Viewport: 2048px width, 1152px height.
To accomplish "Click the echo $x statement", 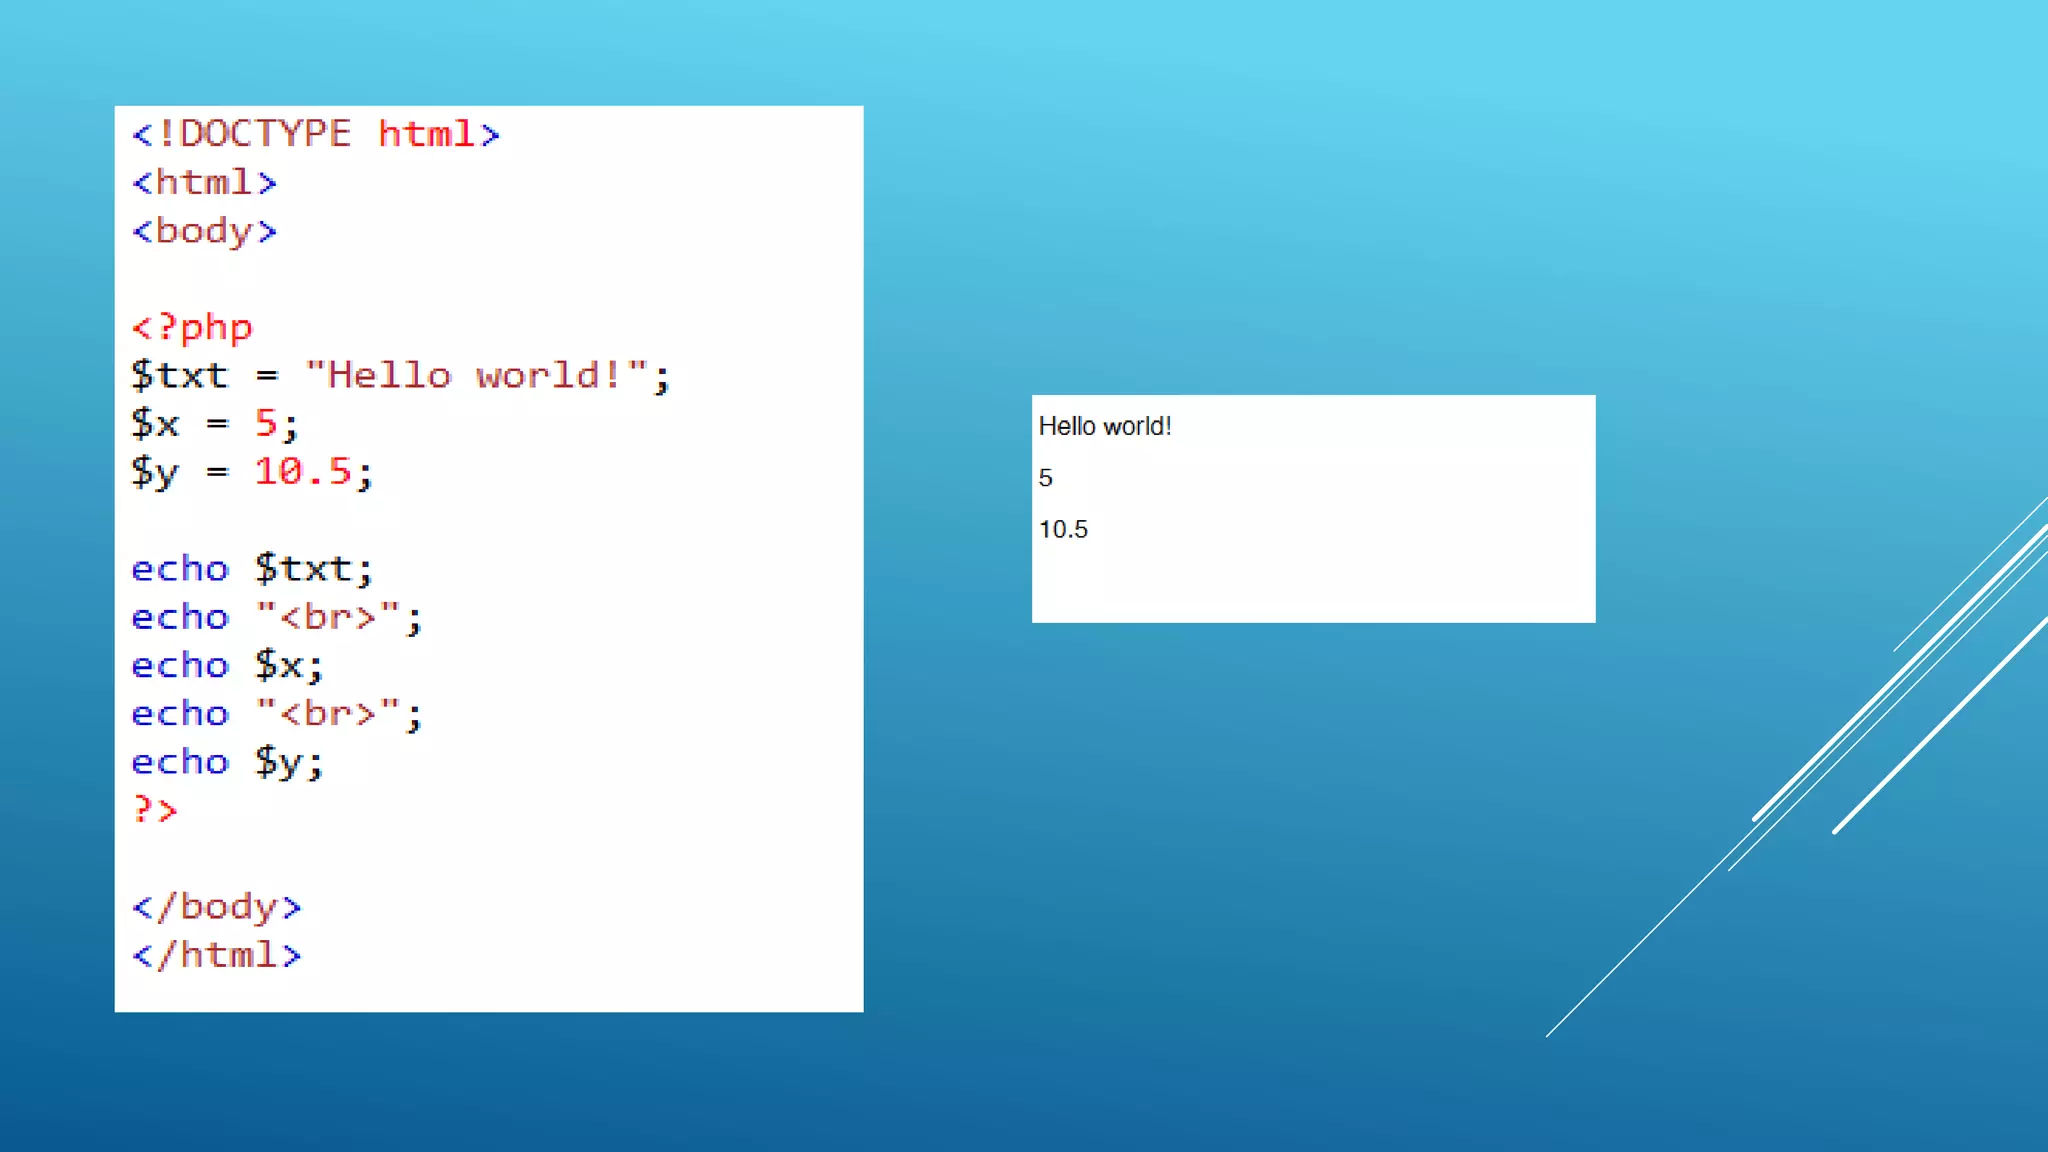I will (x=227, y=665).
